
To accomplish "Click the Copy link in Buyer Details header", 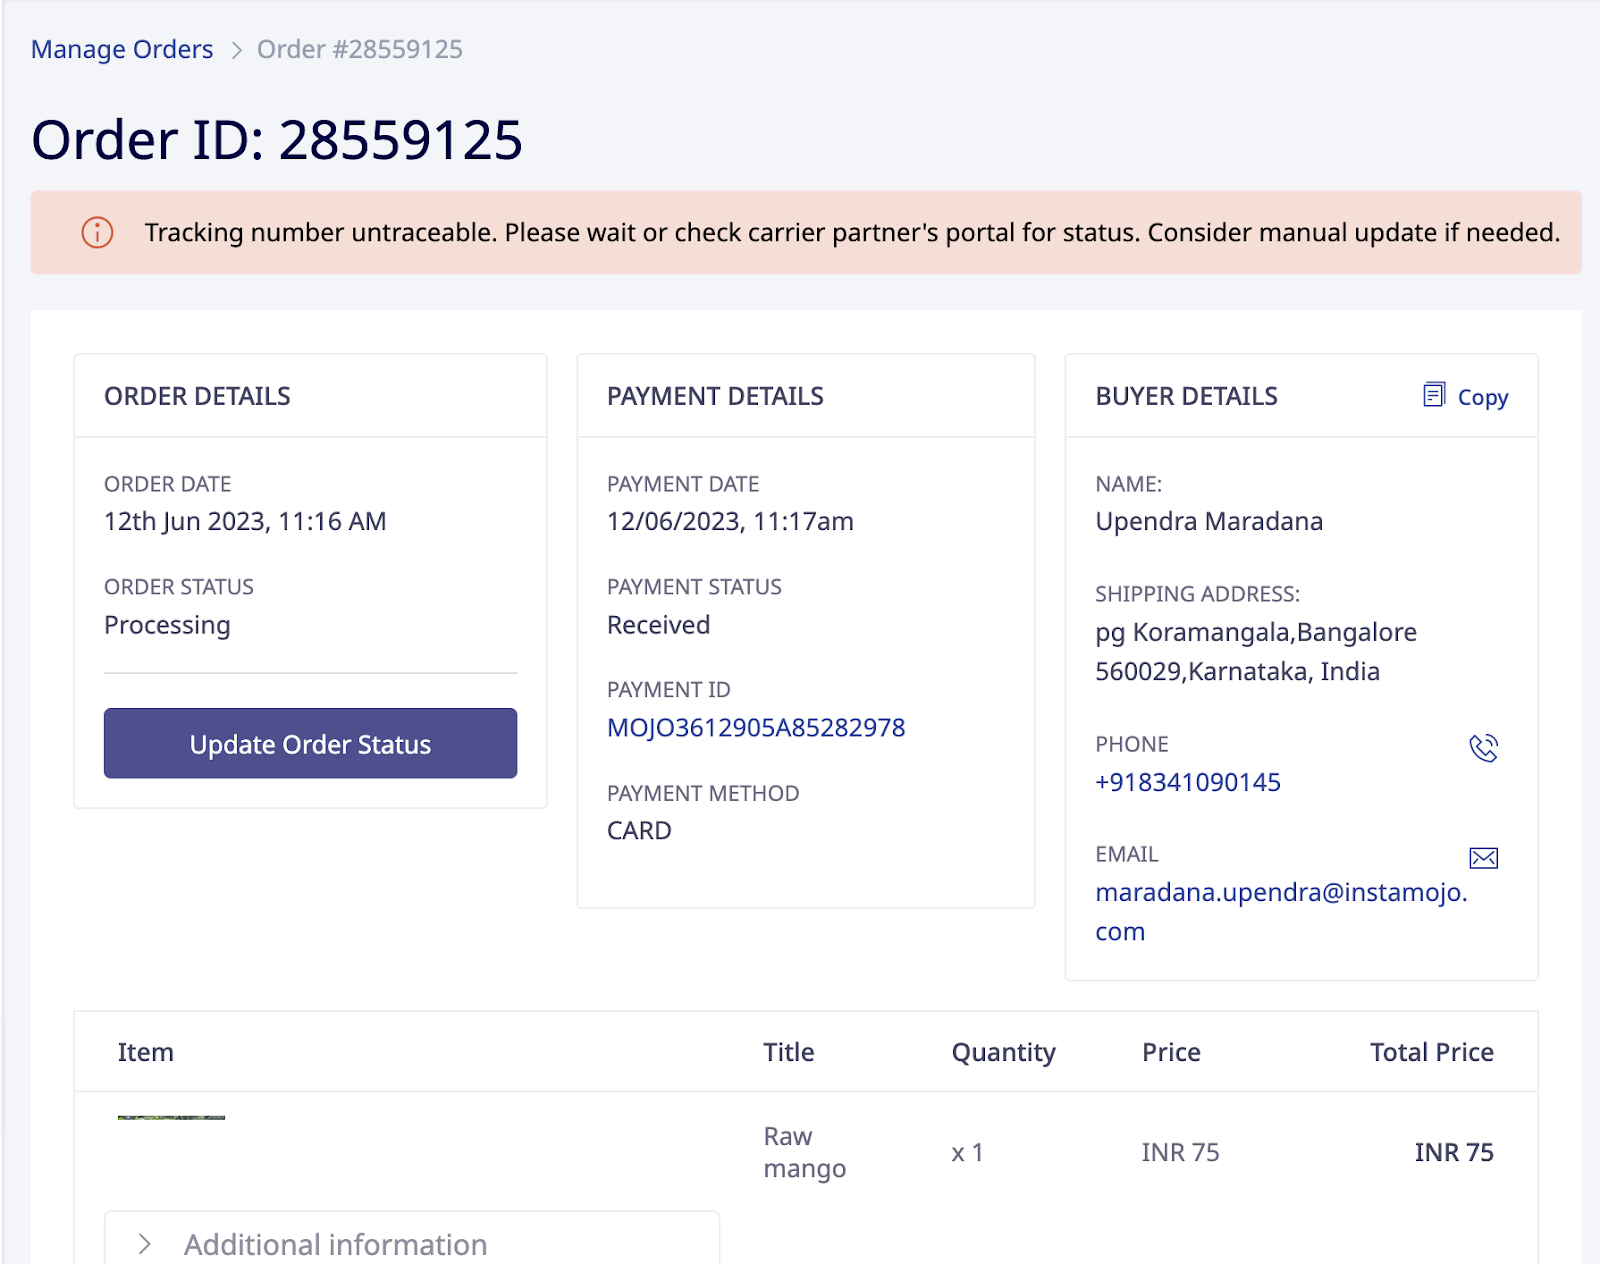I will (x=1481, y=397).
